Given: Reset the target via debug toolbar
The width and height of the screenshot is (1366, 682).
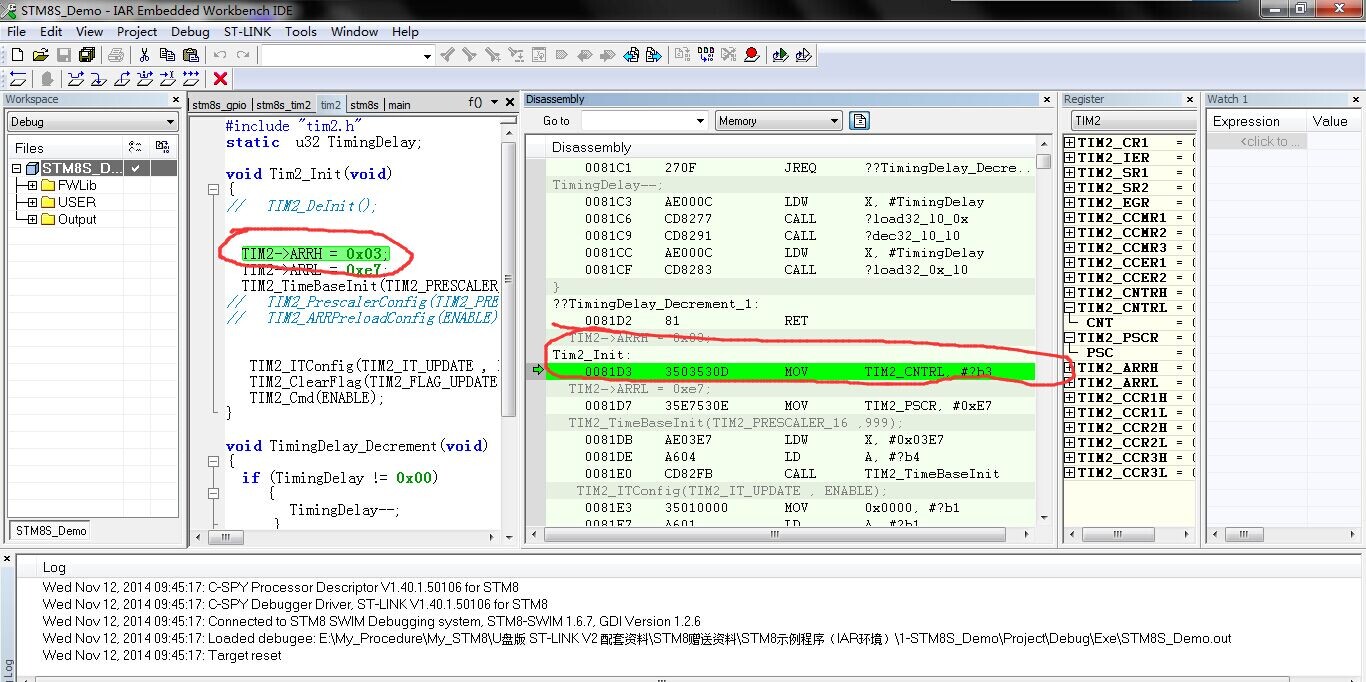Looking at the screenshot, I should pos(17,79).
